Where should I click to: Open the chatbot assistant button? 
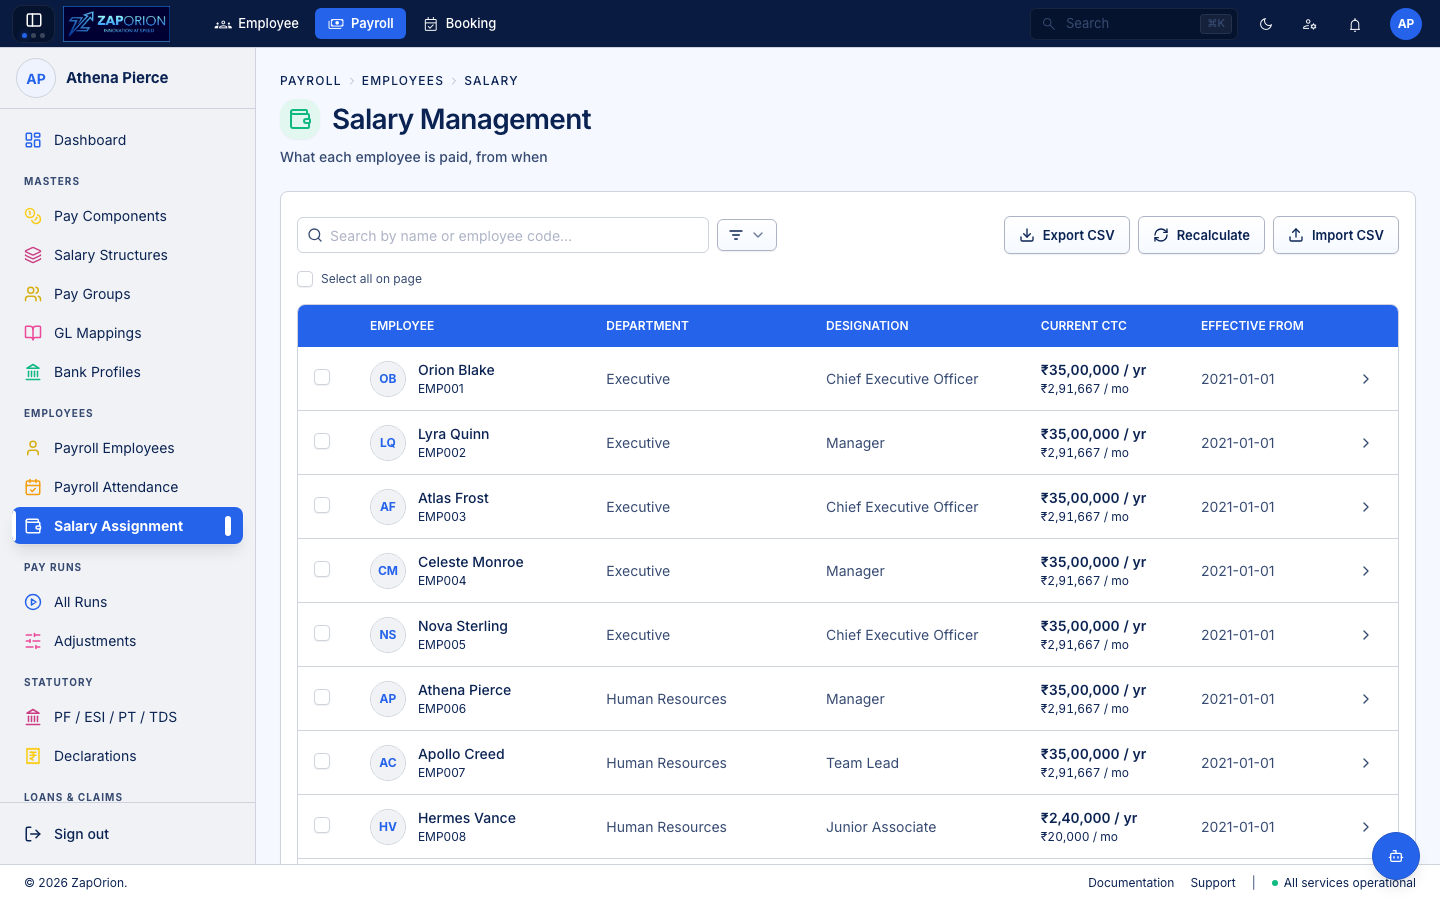click(1396, 856)
